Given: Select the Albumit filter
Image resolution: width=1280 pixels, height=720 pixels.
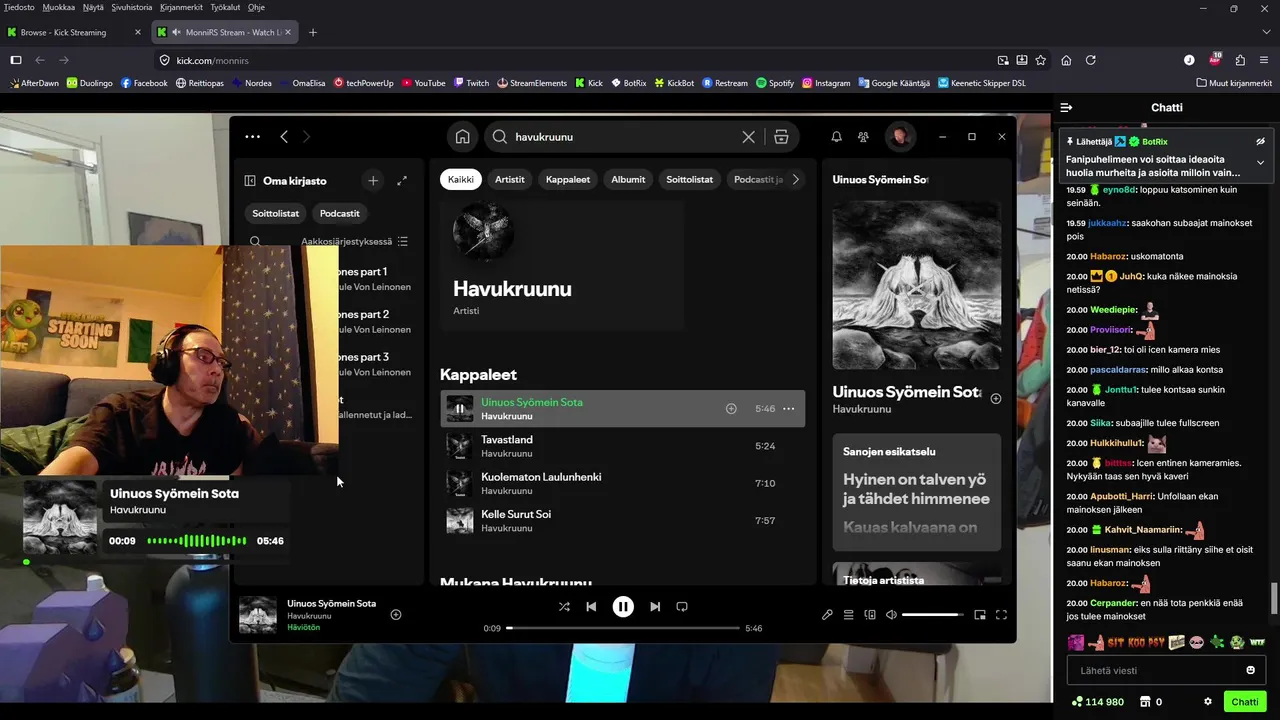Looking at the screenshot, I should tap(628, 180).
